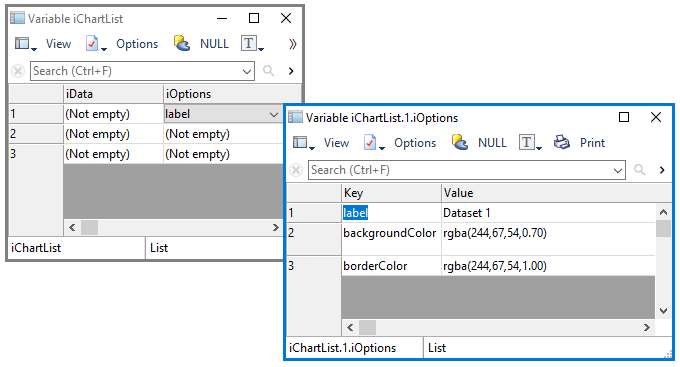Close the iChartList.1.iOptions window
The width and height of the screenshot is (680, 367).
(656, 117)
